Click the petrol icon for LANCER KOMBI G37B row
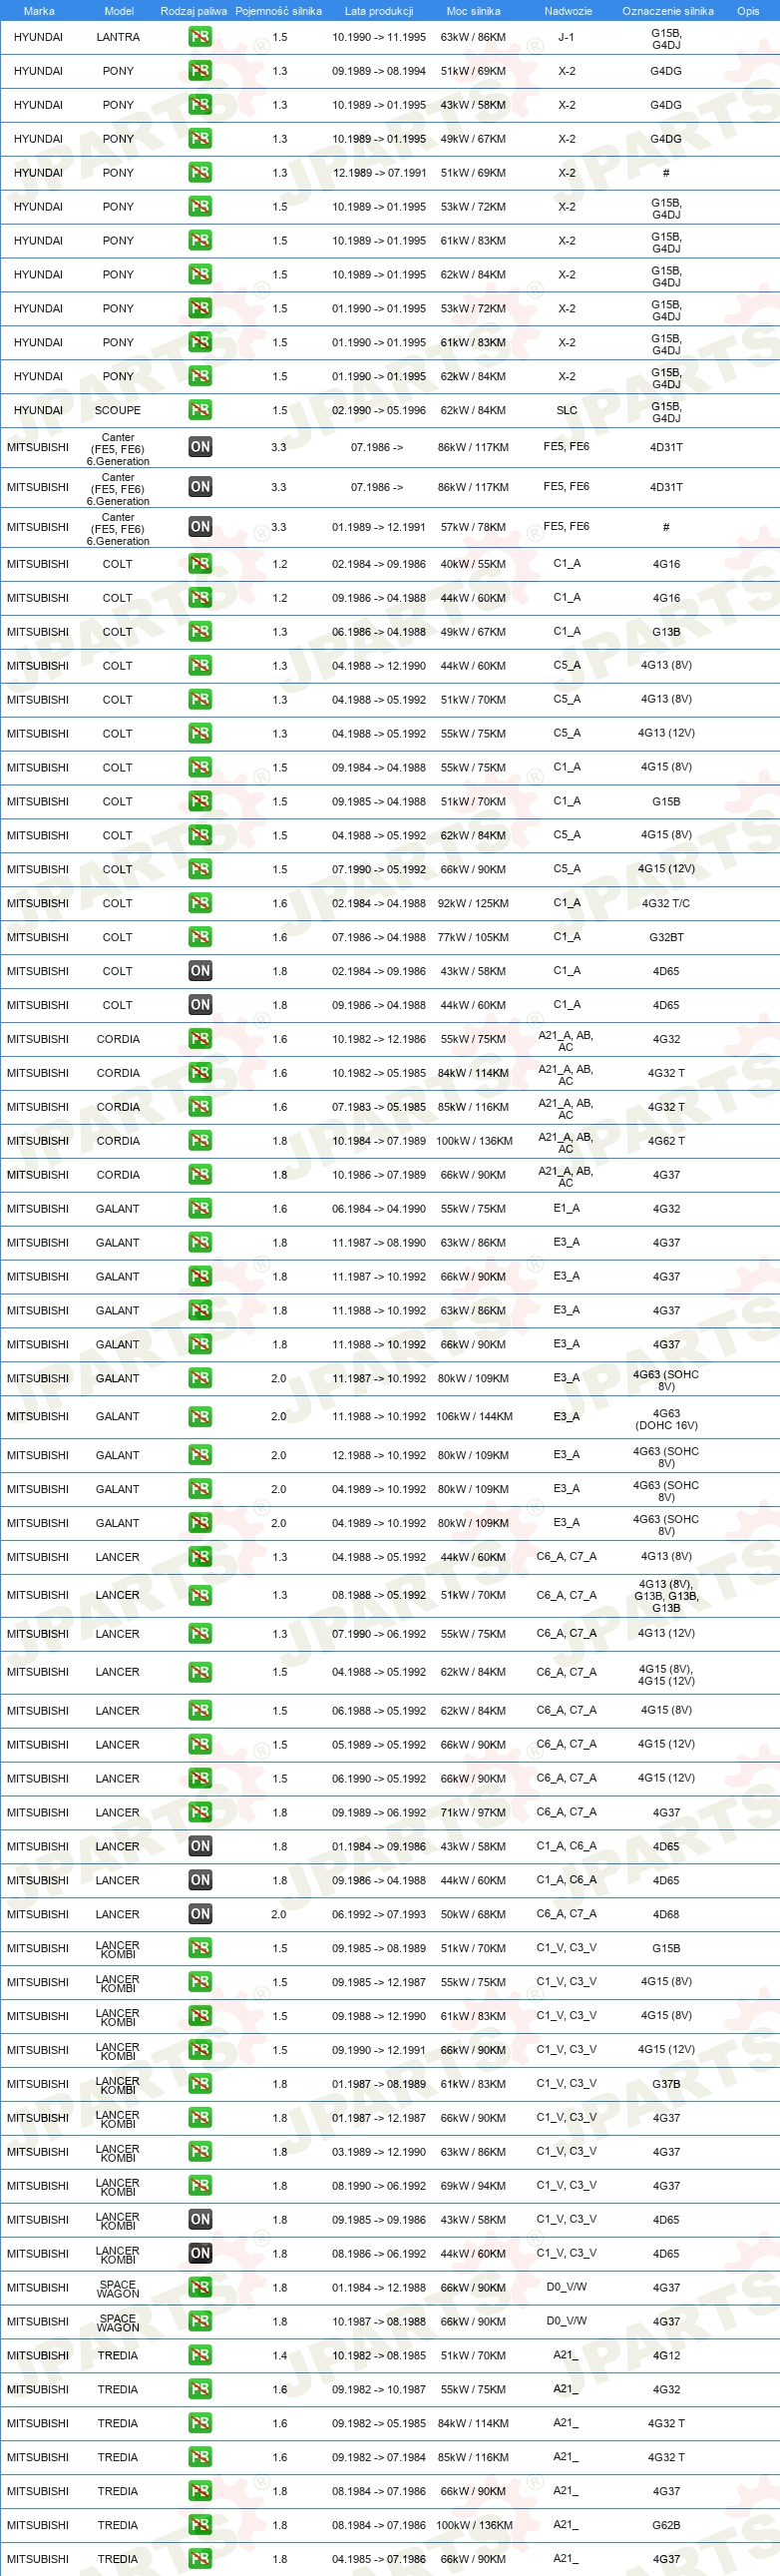The image size is (780, 2576). (200, 2084)
